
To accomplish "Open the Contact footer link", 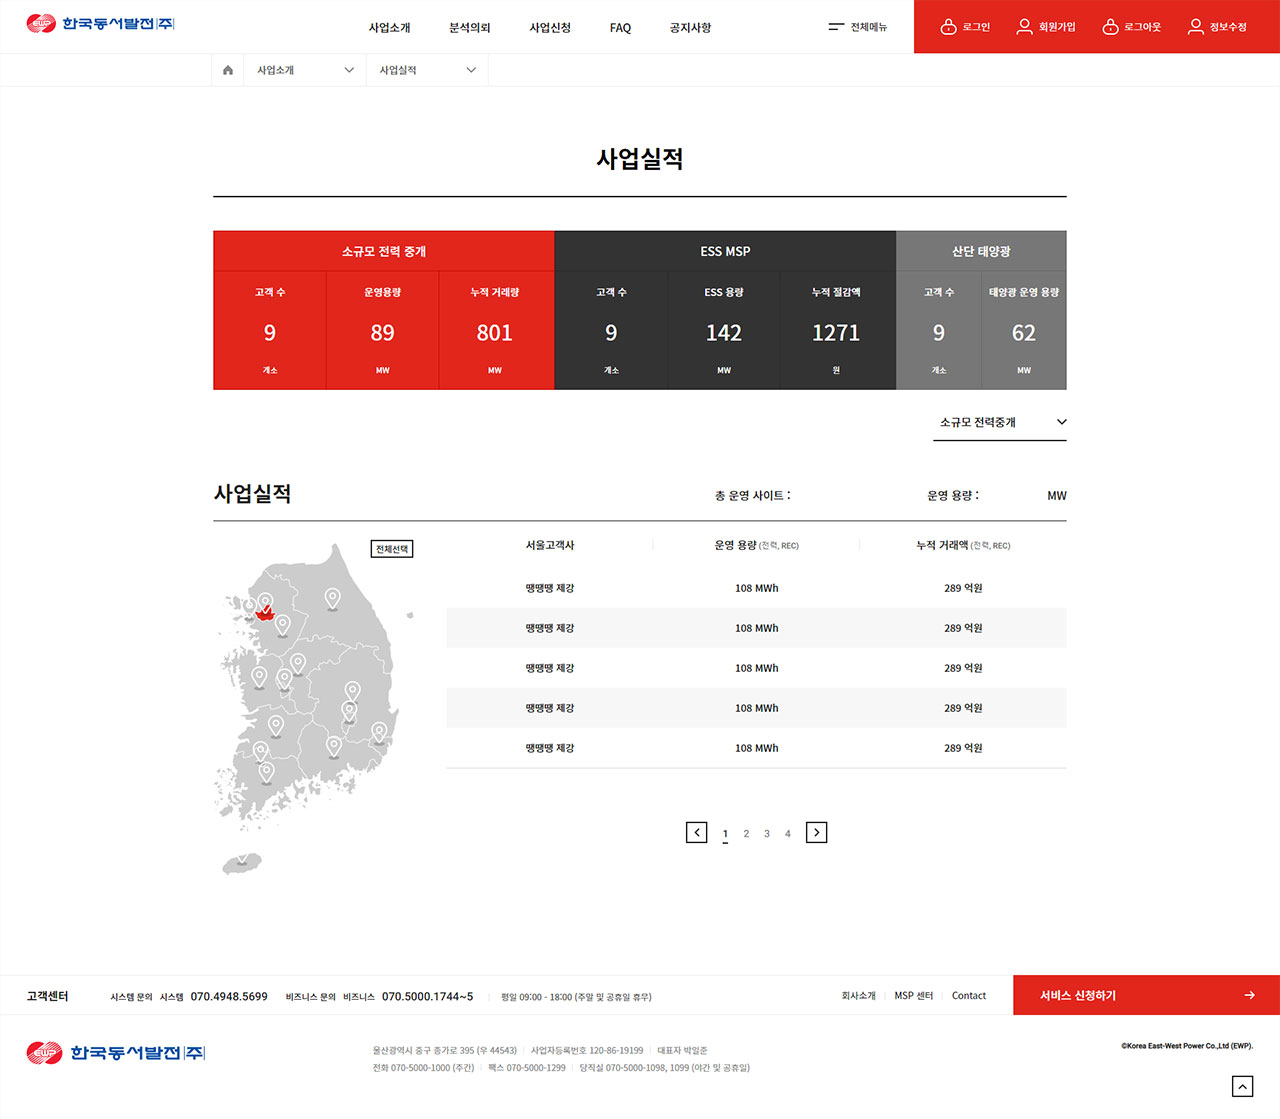I will pos(968,996).
